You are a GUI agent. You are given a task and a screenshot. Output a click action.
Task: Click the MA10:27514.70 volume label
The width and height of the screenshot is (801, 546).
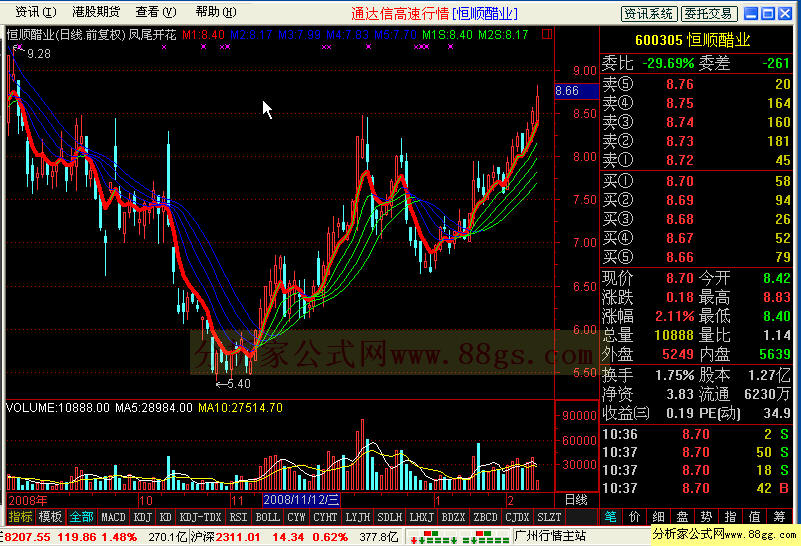240,408
